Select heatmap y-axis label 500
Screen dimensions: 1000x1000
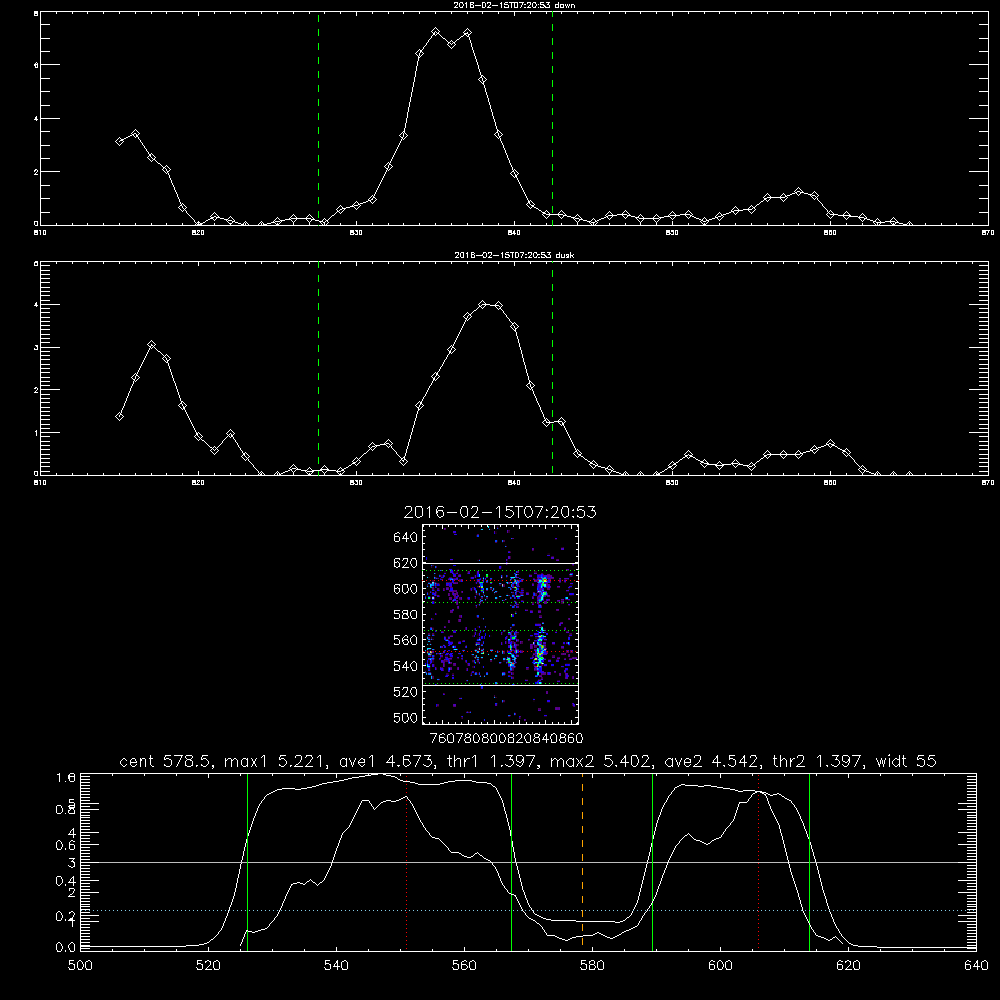(406, 718)
